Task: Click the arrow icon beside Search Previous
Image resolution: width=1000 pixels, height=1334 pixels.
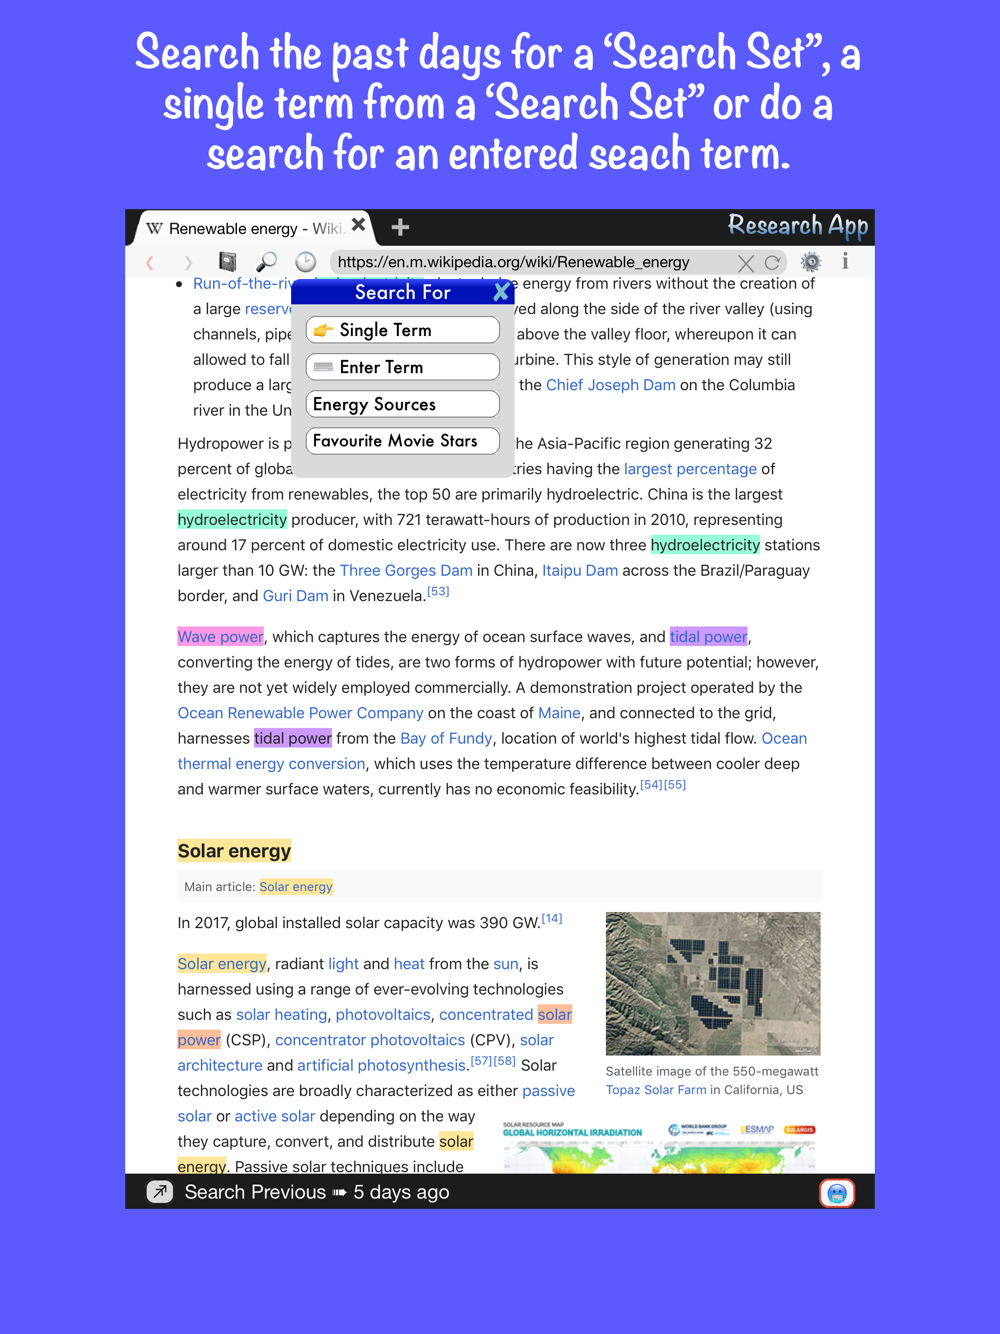Action: coord(160,1192)
